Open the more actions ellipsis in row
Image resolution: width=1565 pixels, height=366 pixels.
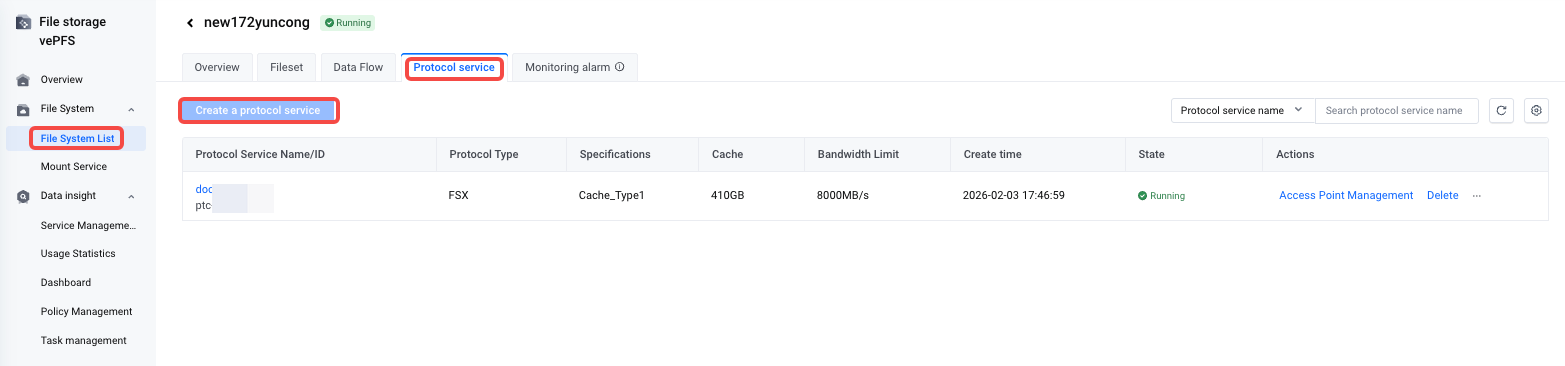[1476, 196]
